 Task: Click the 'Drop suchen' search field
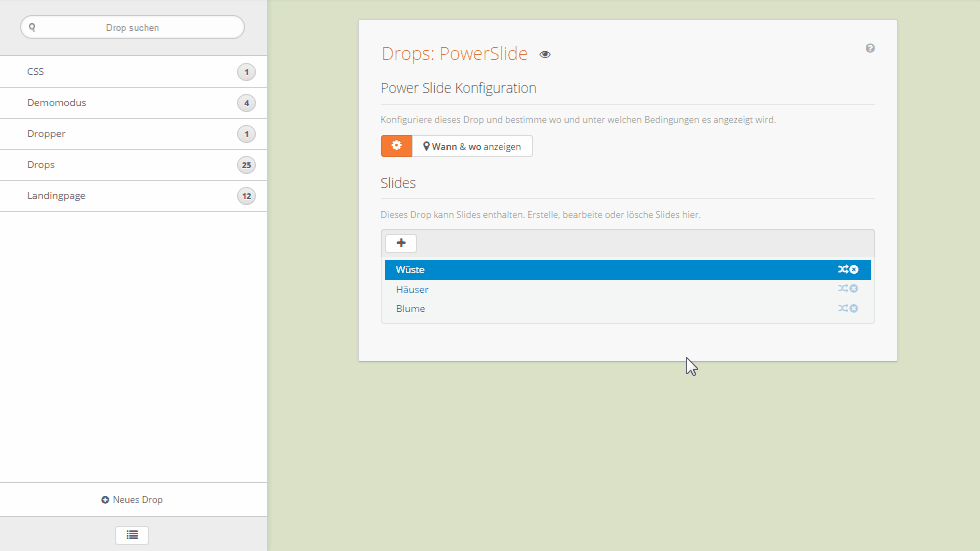[132, 27]
